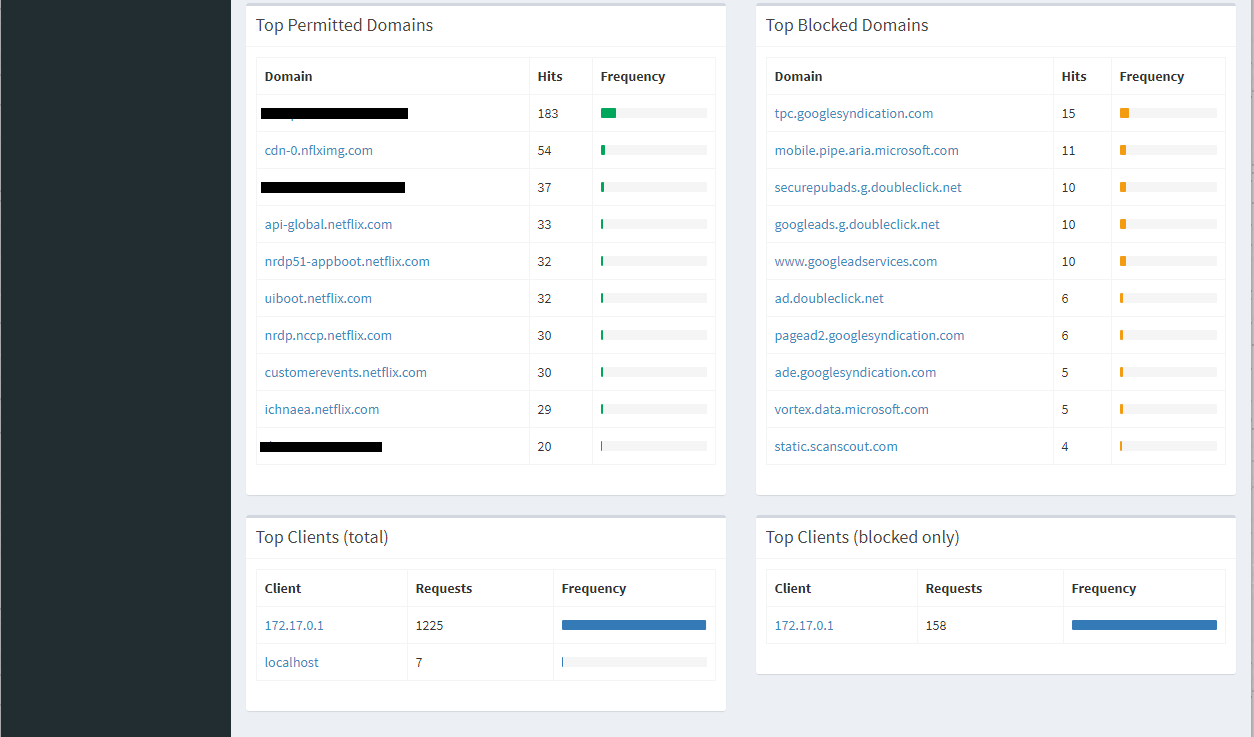Open 172.17.0.1 in Top Clients (blocked only)
Viewport: 1254px width, 737px height.
coord(804,625)
